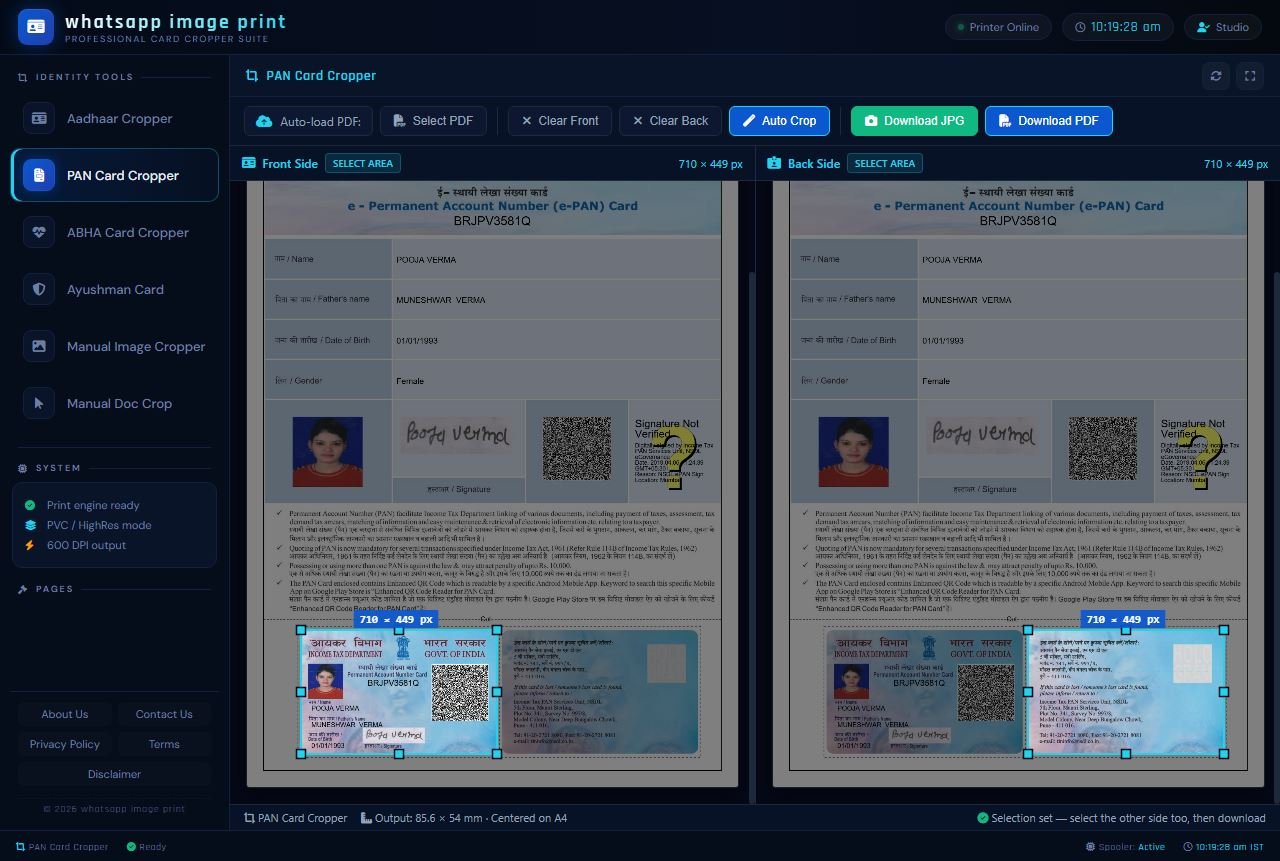Download the cropped card as JPG
The width and height of the screenshot is (1280, 861).
pos(914,121)
